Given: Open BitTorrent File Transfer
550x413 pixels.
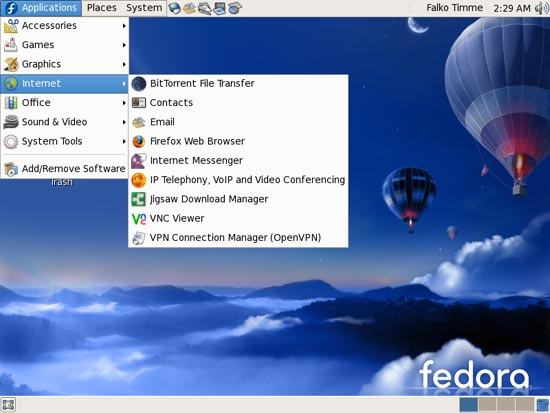Looking at the screenshot, I should (x=239, y=84).
